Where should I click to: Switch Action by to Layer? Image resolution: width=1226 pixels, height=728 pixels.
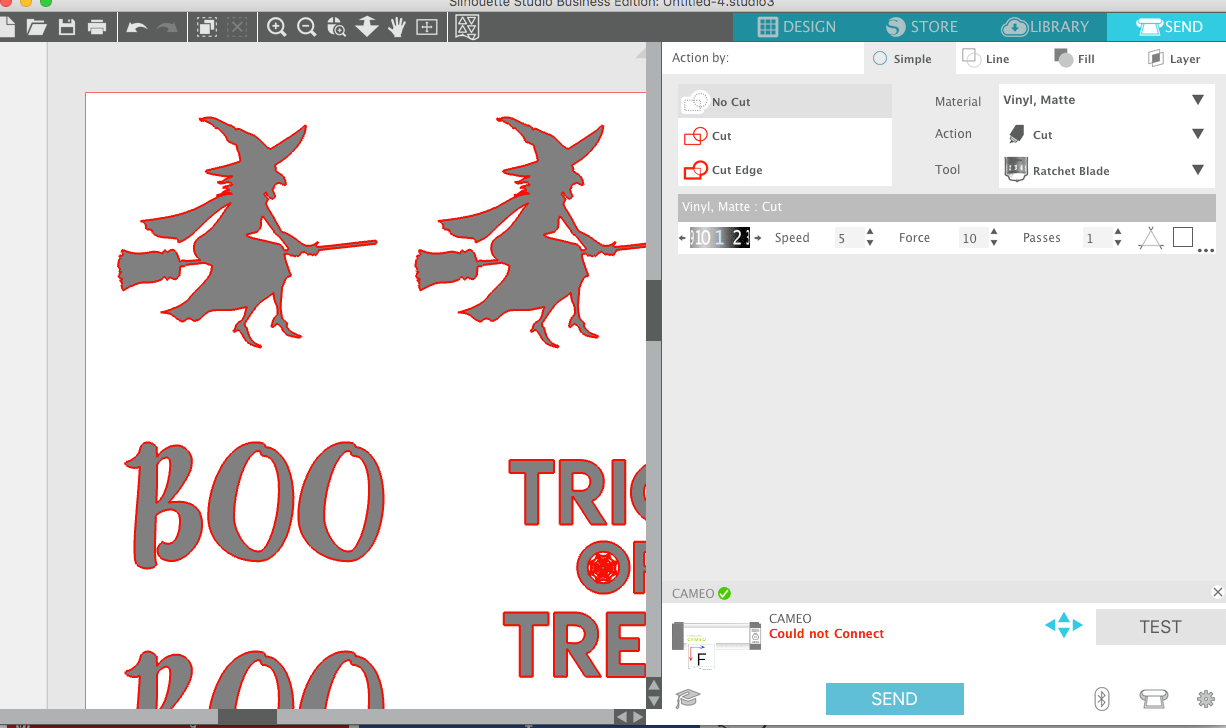click(x=1174, y=58)
